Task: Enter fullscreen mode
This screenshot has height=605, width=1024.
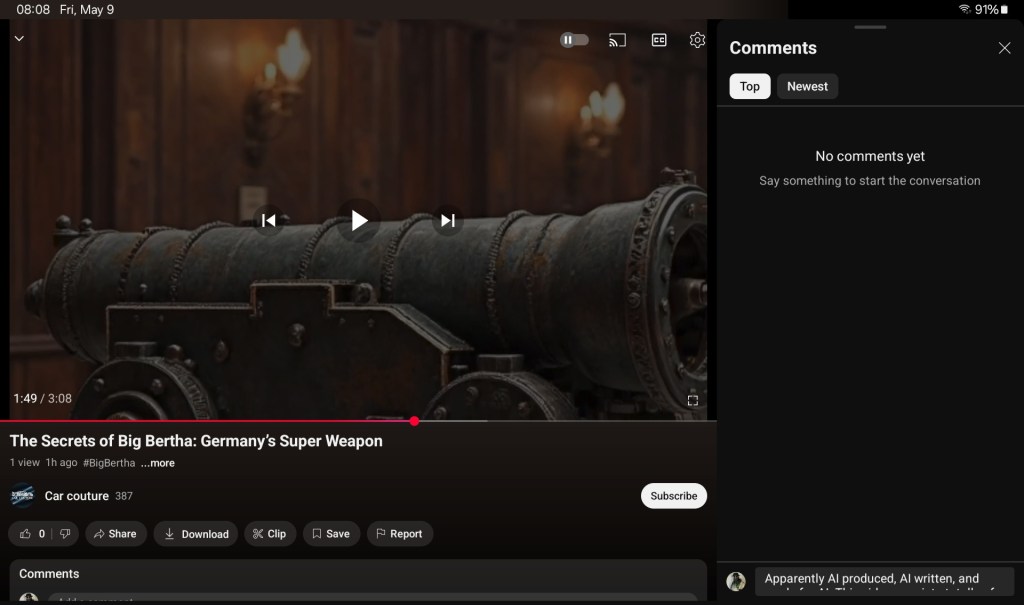Action: pos(692,400)
